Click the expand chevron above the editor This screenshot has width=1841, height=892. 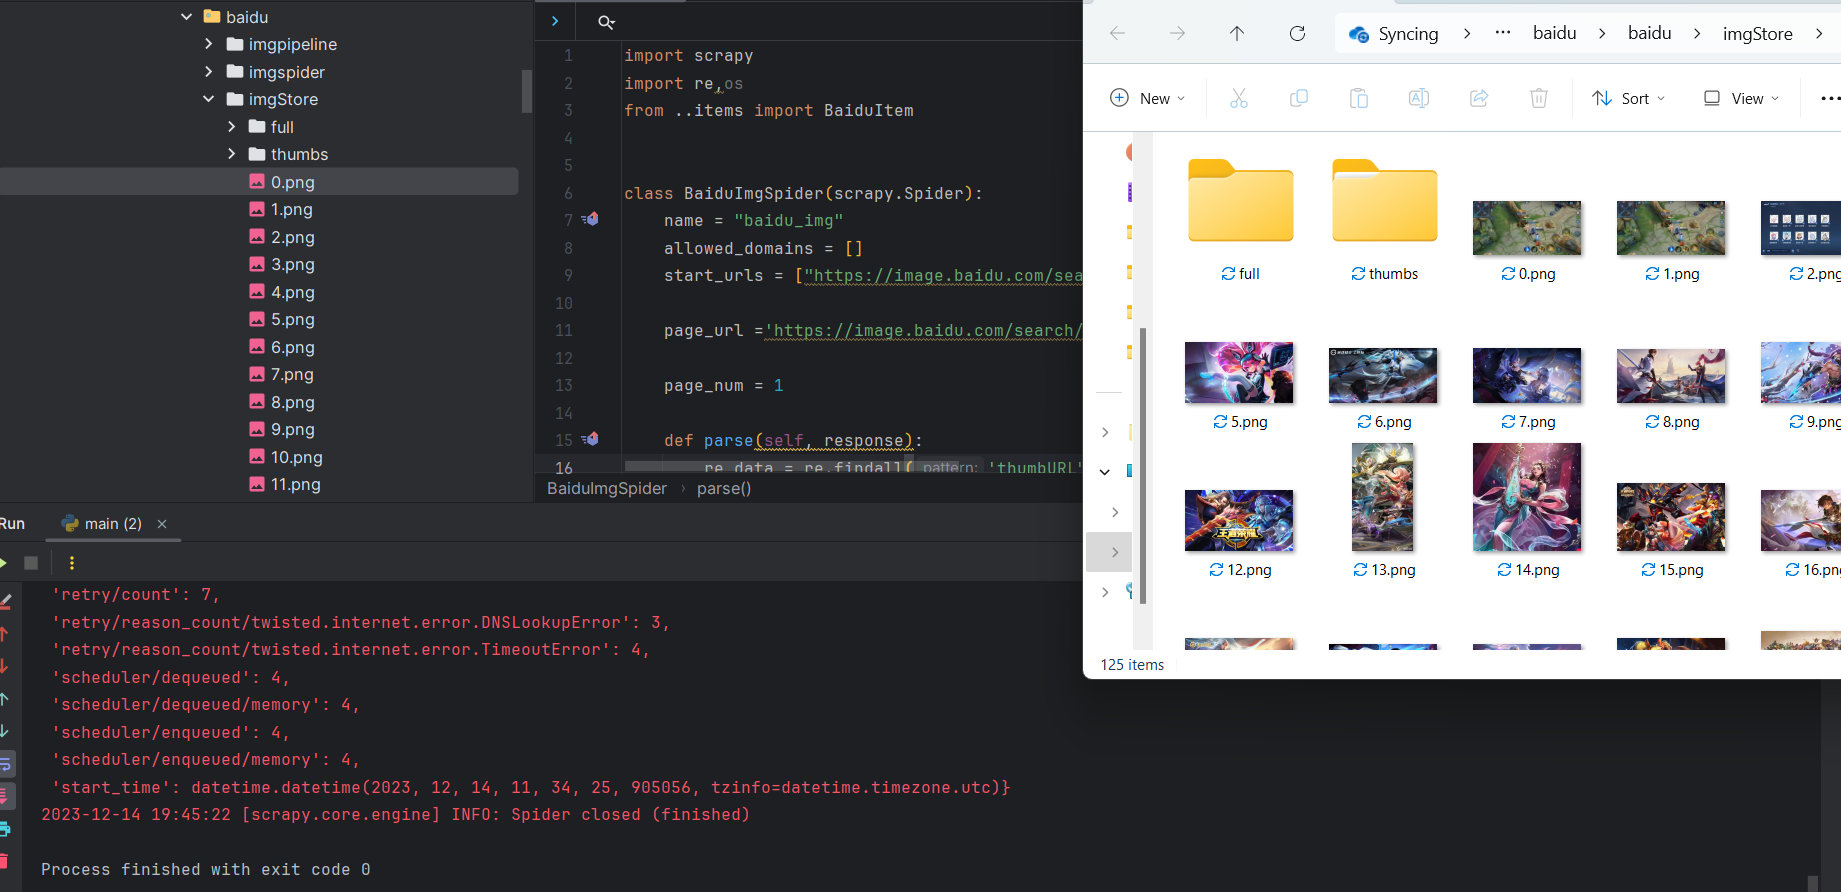coord(555,21)
